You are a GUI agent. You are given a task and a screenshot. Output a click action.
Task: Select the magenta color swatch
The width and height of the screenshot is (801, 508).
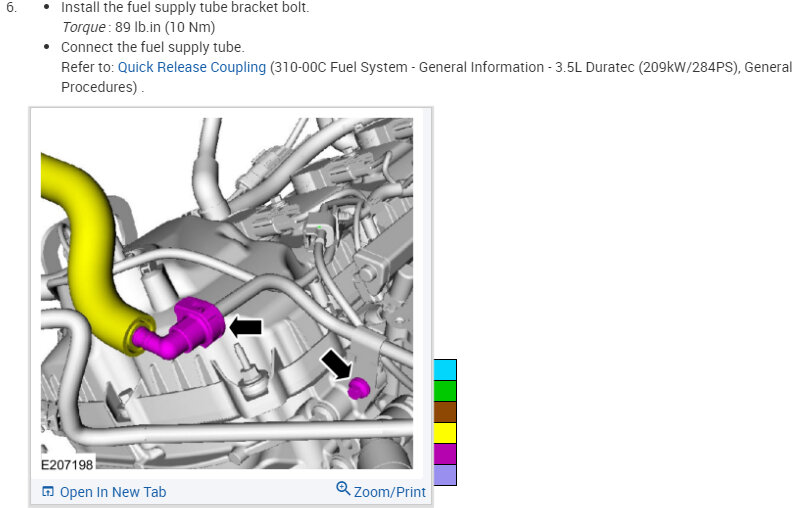click(x=445, y=454)
